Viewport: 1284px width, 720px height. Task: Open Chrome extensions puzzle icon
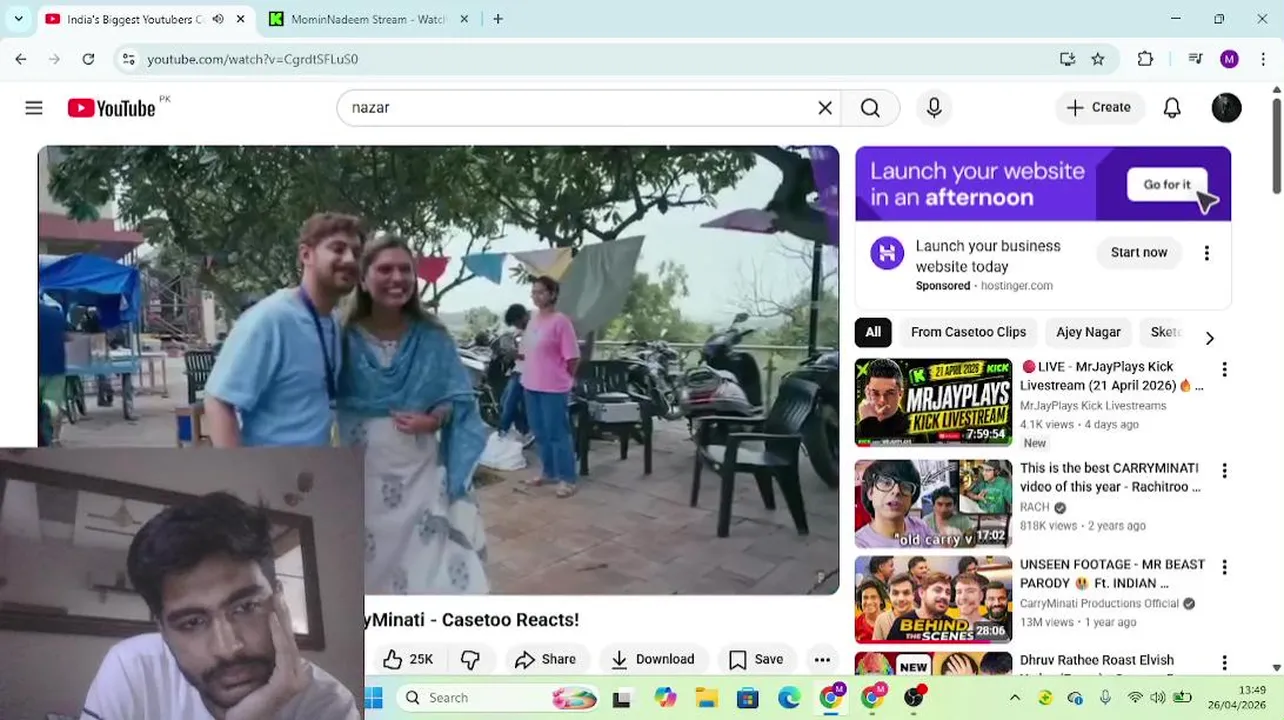point(1146,59)
